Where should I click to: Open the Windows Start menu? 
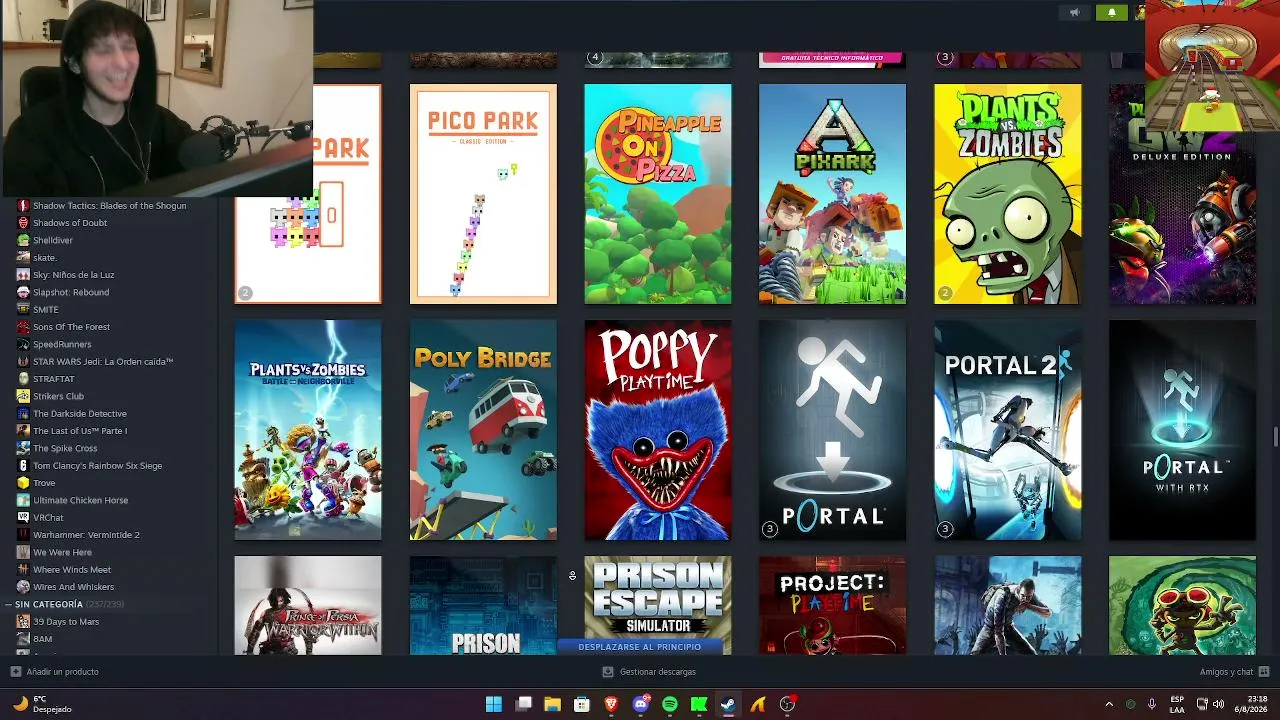coord(493,704)
